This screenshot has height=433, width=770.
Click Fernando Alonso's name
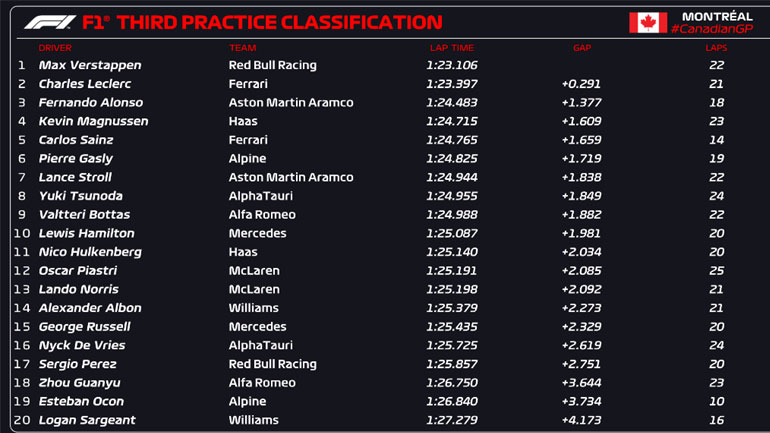tap(90, 103)
